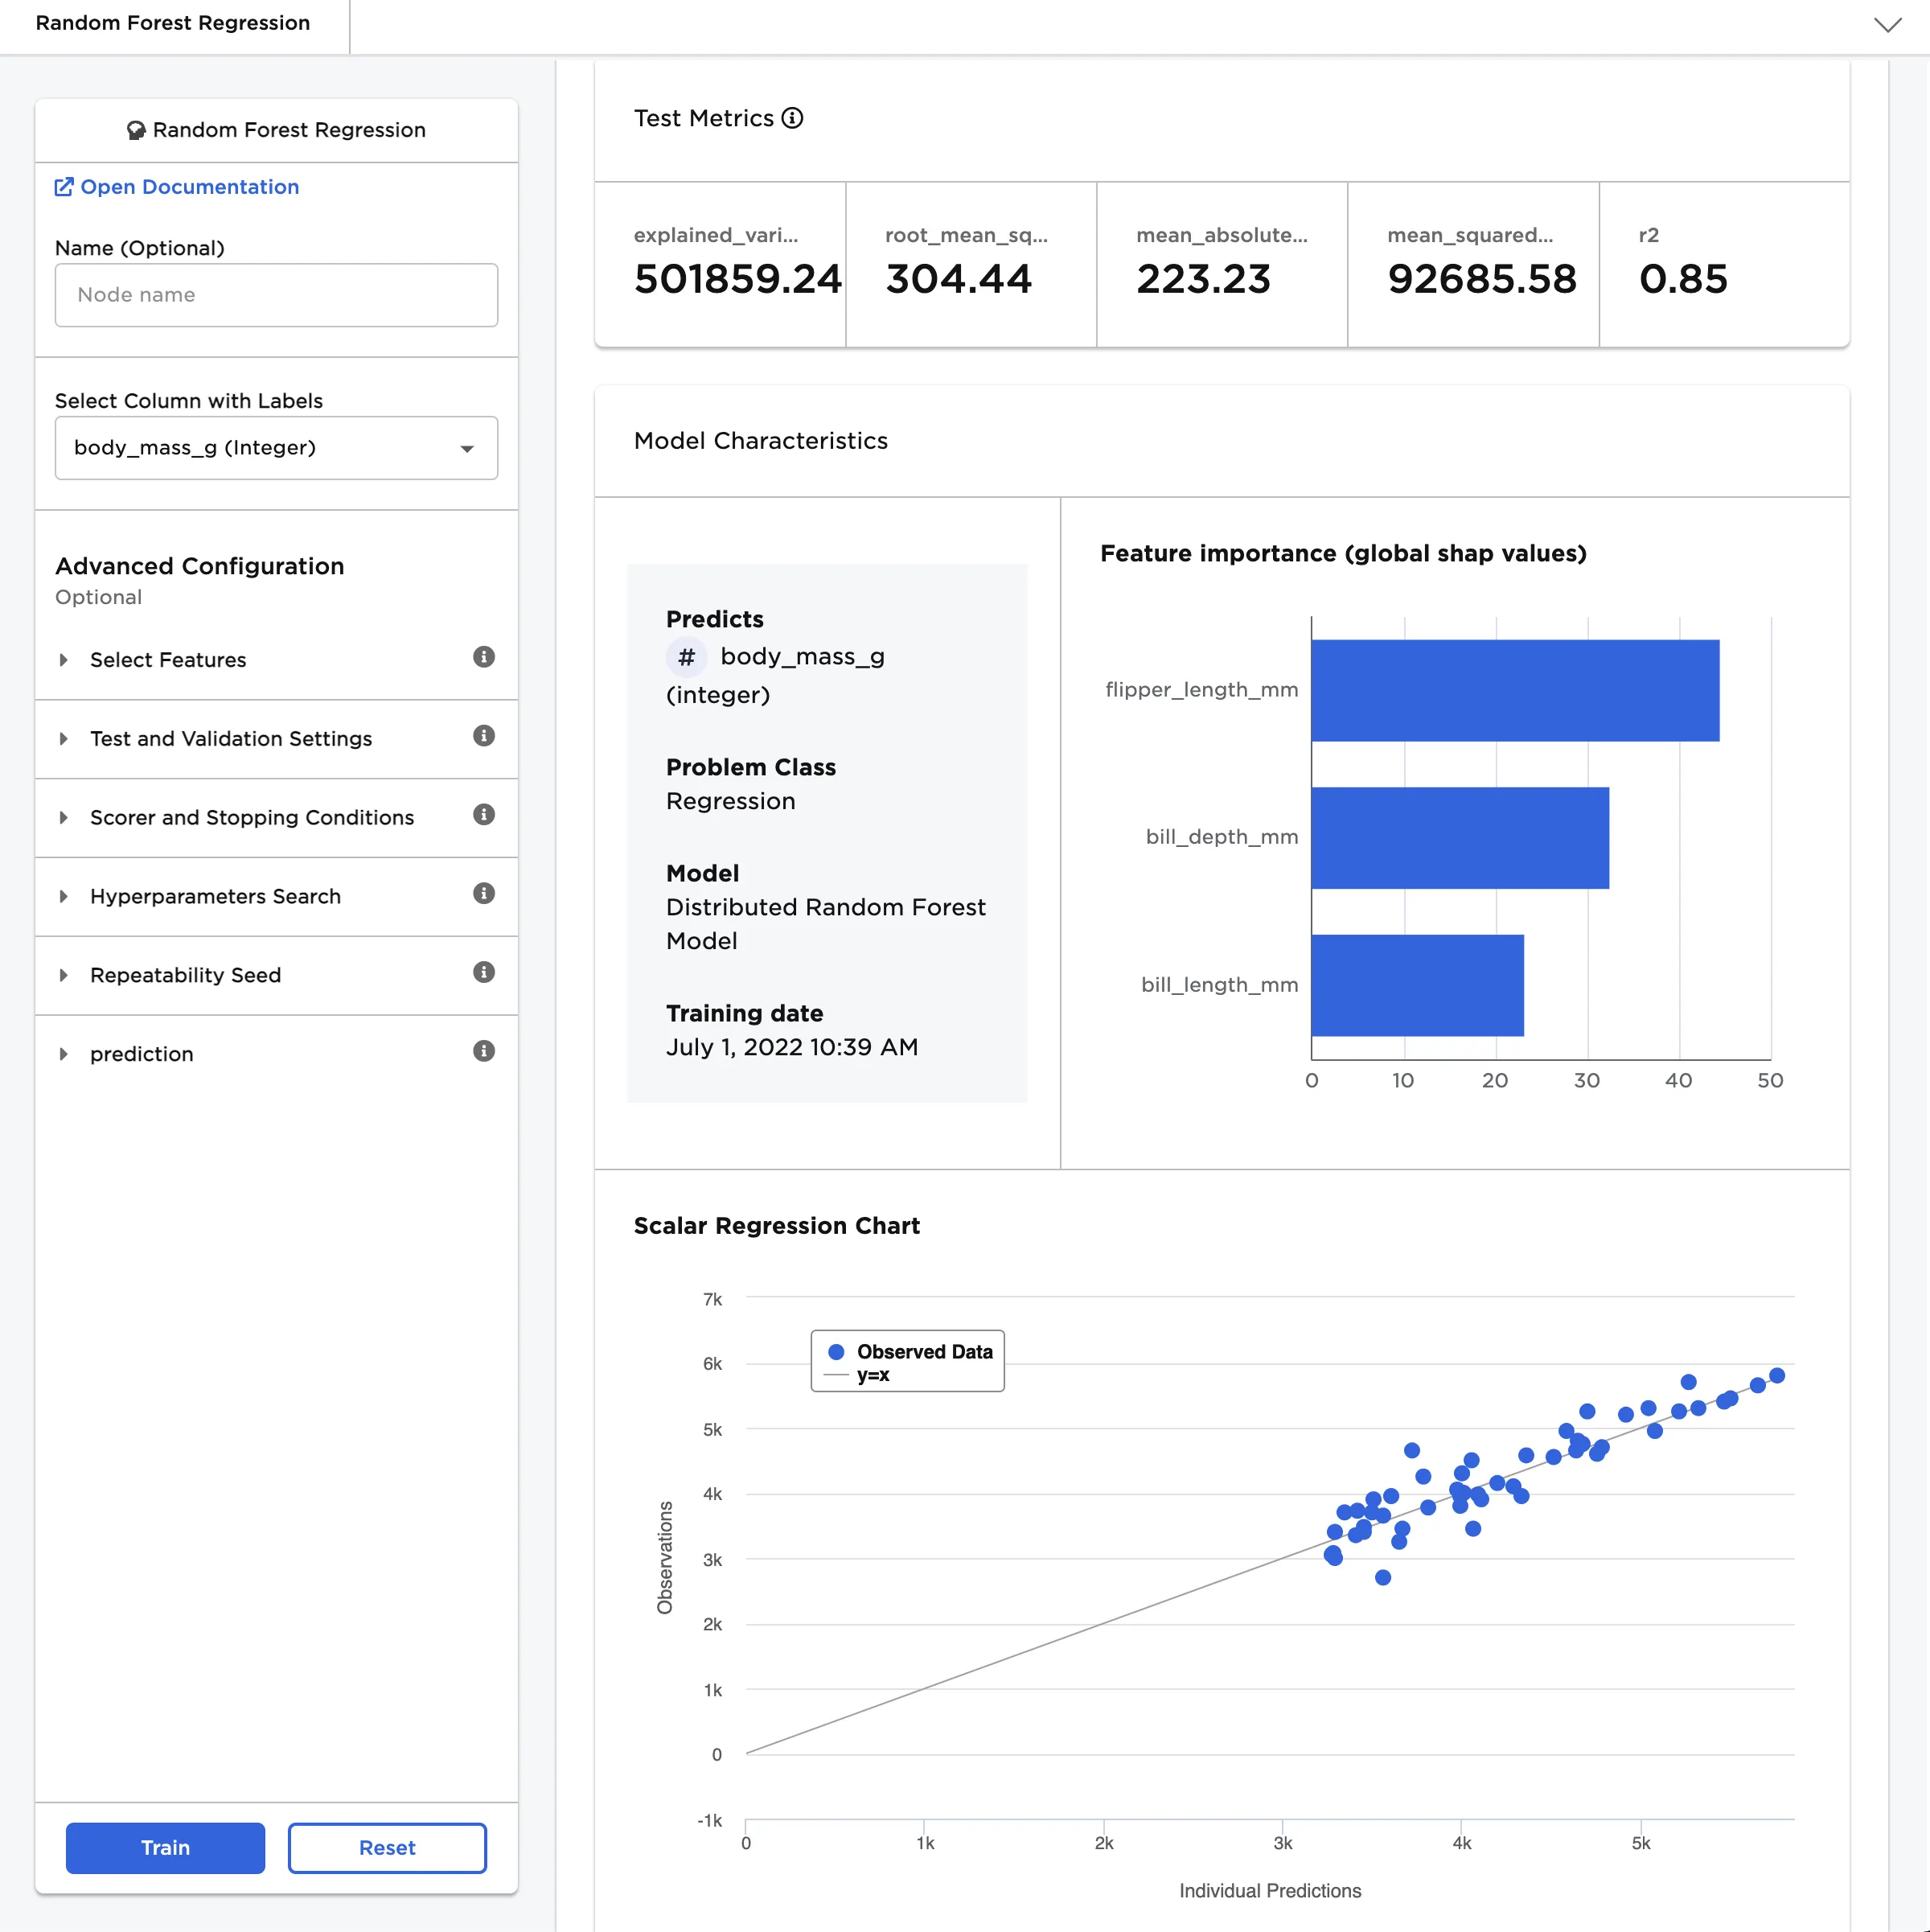This screenshot has height=1932, width=1930.
Task: Click info icon for Scorer and Stopping Conditions
Action: point(483,815)
